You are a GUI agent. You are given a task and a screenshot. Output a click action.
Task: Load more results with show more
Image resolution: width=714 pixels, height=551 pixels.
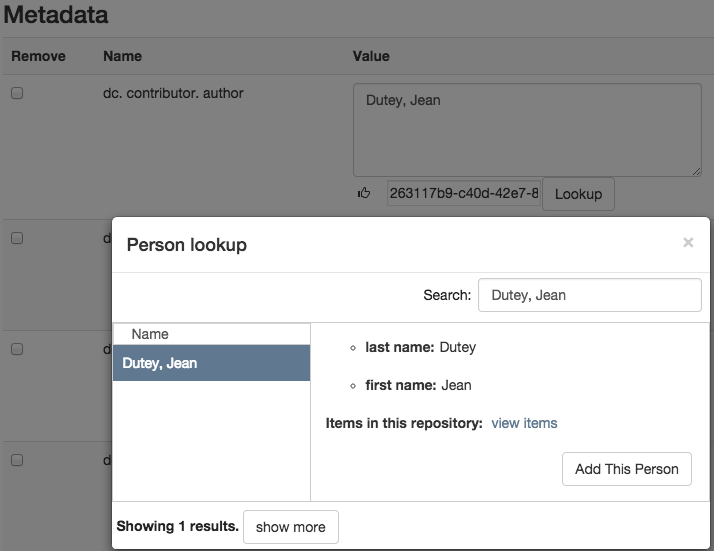point(290,527)
